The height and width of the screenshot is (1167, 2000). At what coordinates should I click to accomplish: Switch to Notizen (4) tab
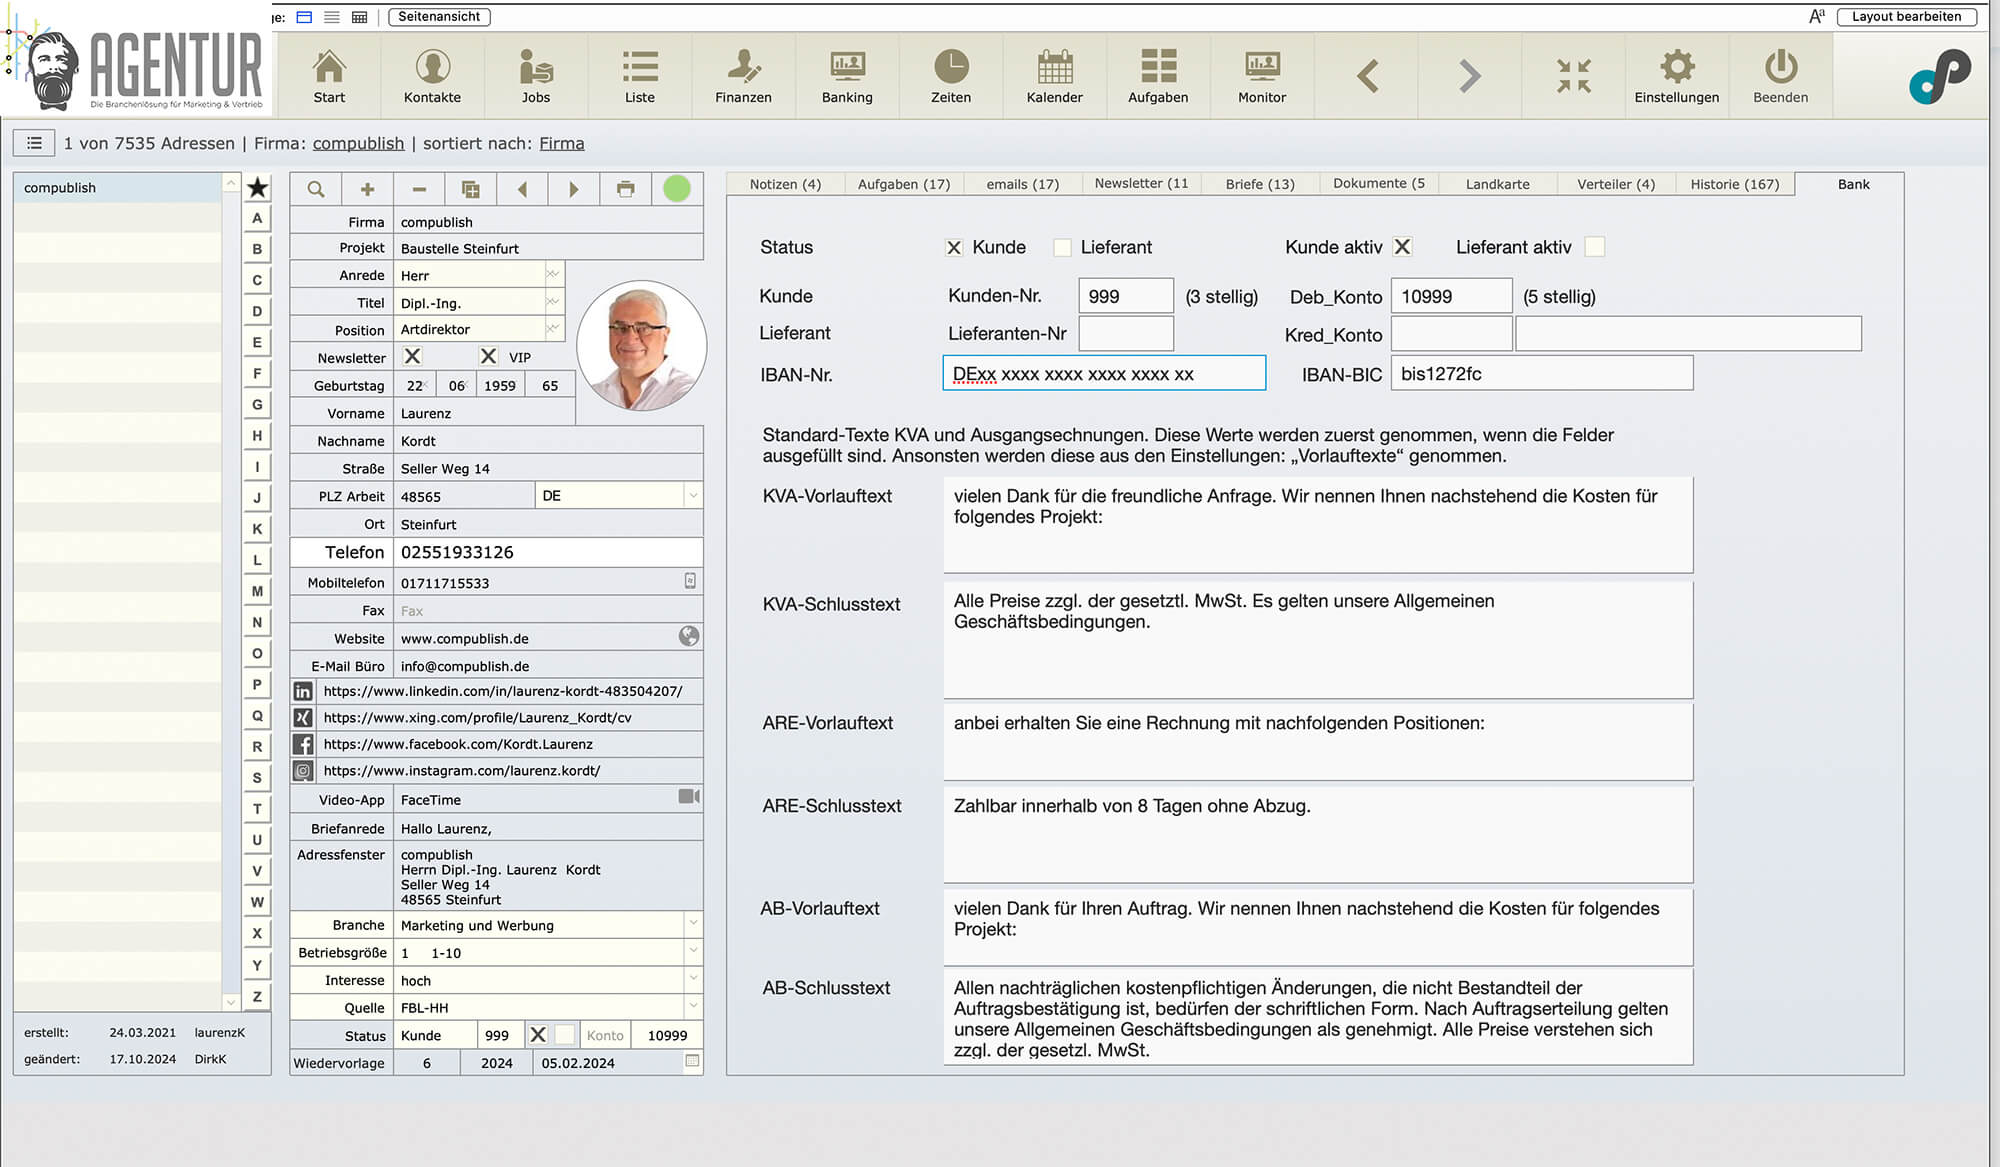785,184
